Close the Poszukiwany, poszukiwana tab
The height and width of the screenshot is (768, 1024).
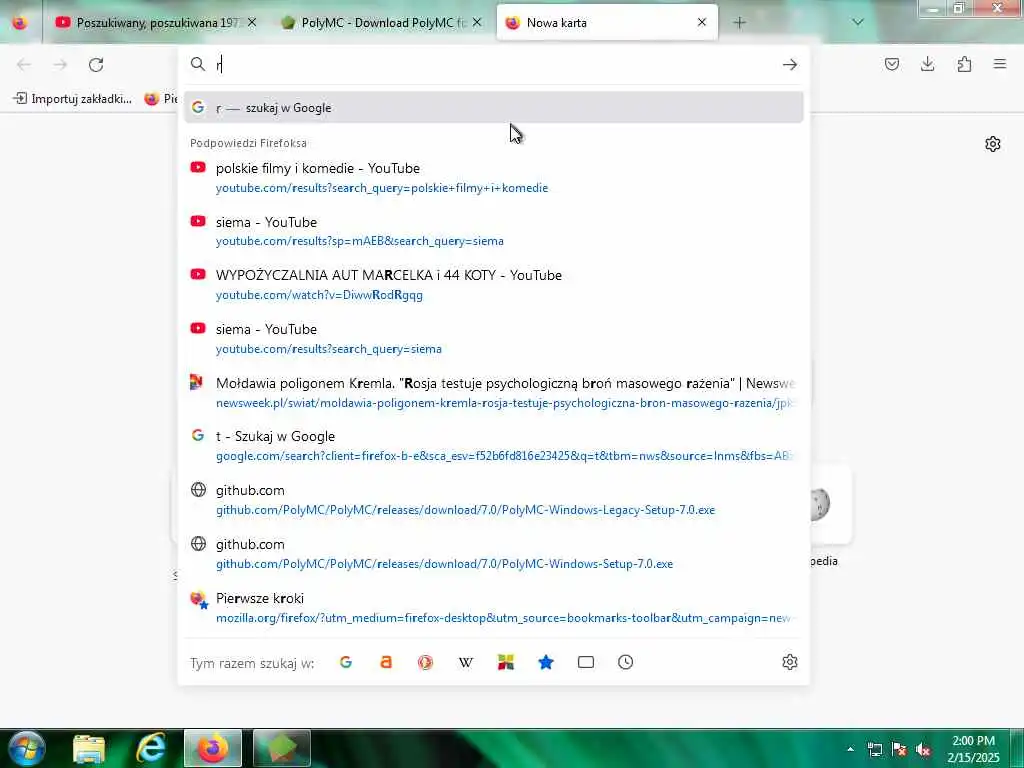click(x=252, y=22)
